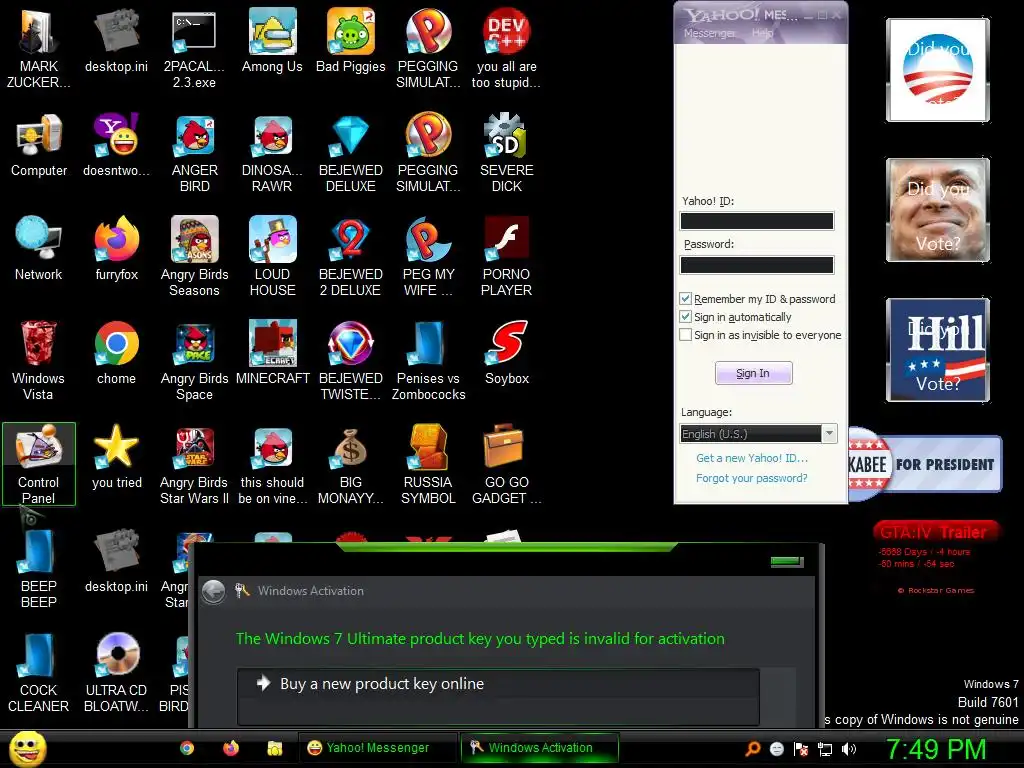Image resolution: width=1024 pixels, height=768 pixels.
Task: Select the Computer desktop icon
Action: pyautogui.click(x=39, y=145)
